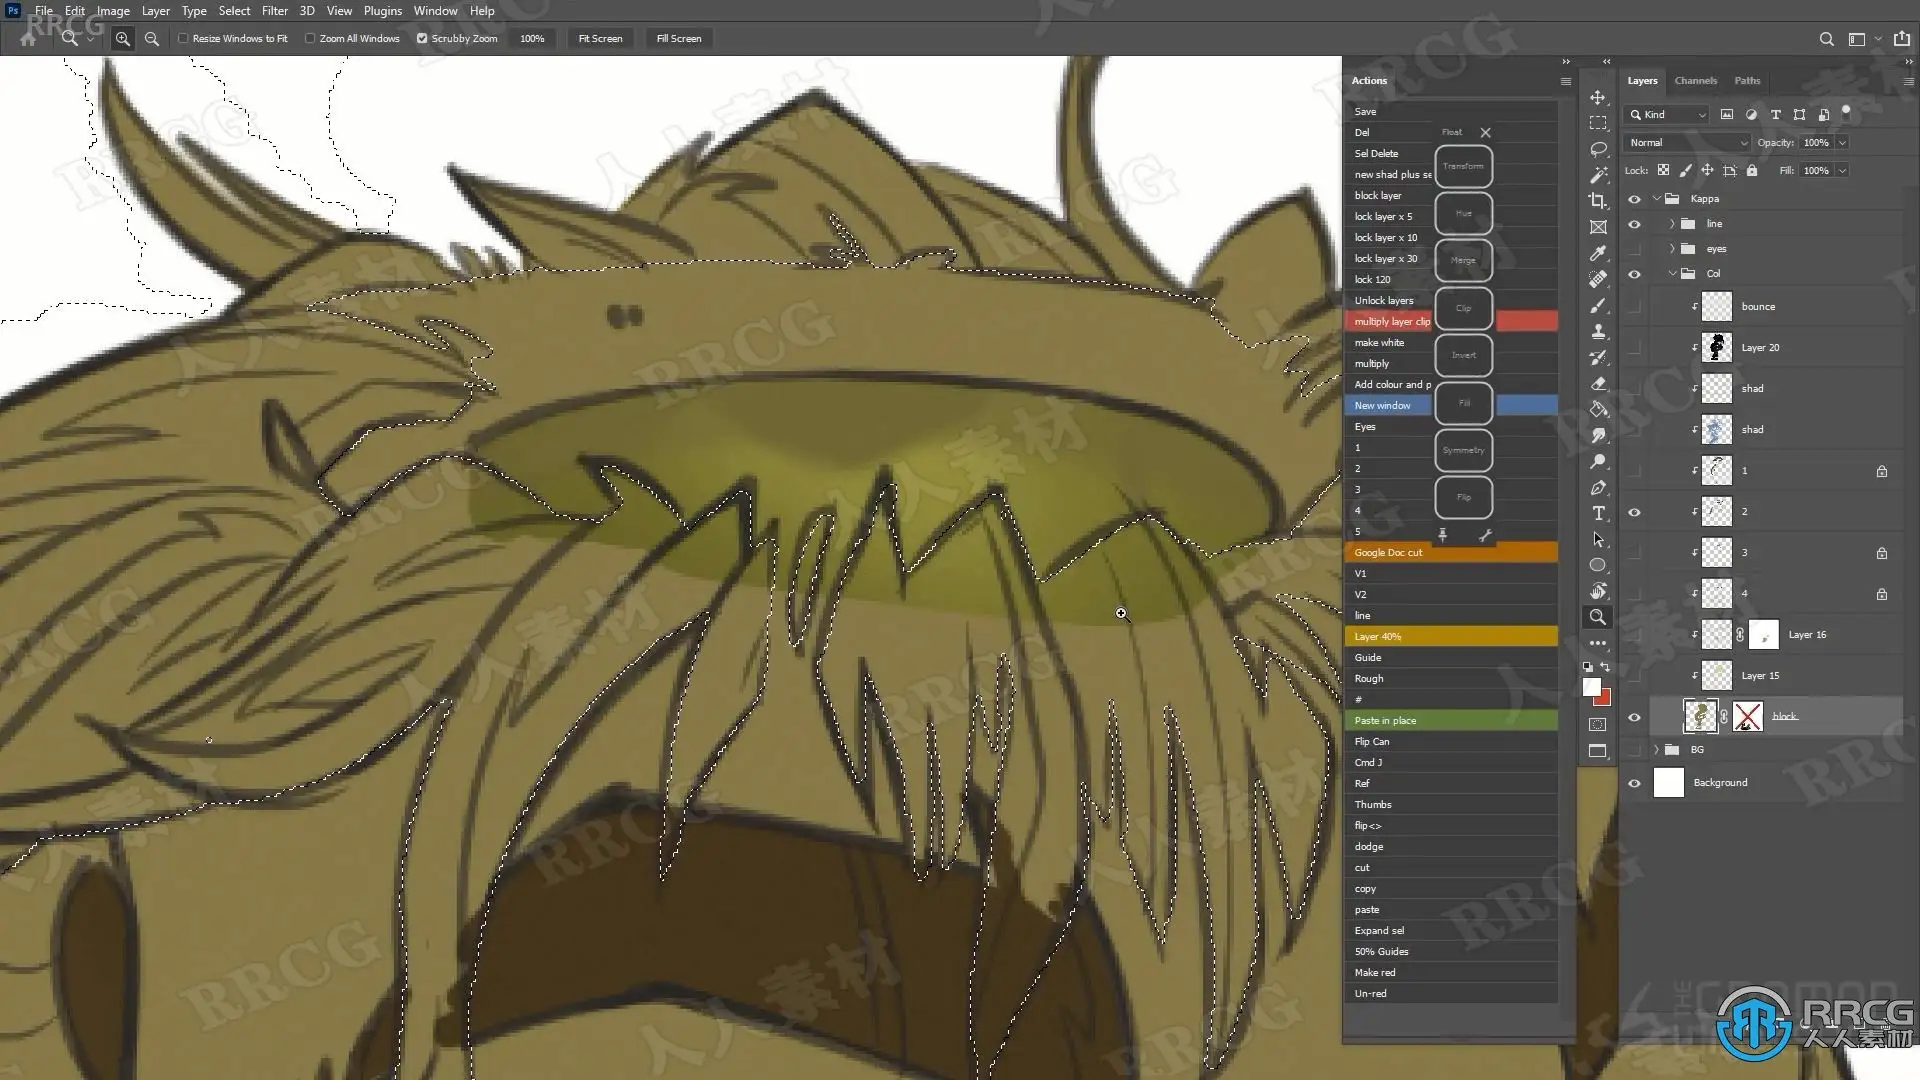Select the Horizontal Type tool

tap(1598, 513)
